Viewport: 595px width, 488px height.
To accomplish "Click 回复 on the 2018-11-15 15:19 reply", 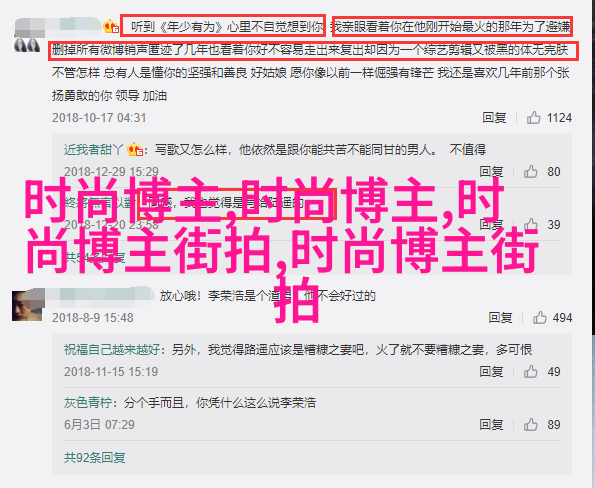I will point(491,372).
